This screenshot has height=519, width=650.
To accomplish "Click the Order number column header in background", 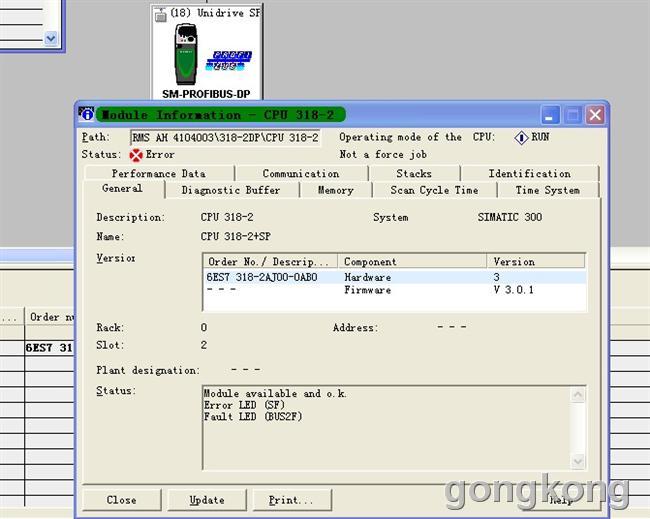I will click(50, 317).
